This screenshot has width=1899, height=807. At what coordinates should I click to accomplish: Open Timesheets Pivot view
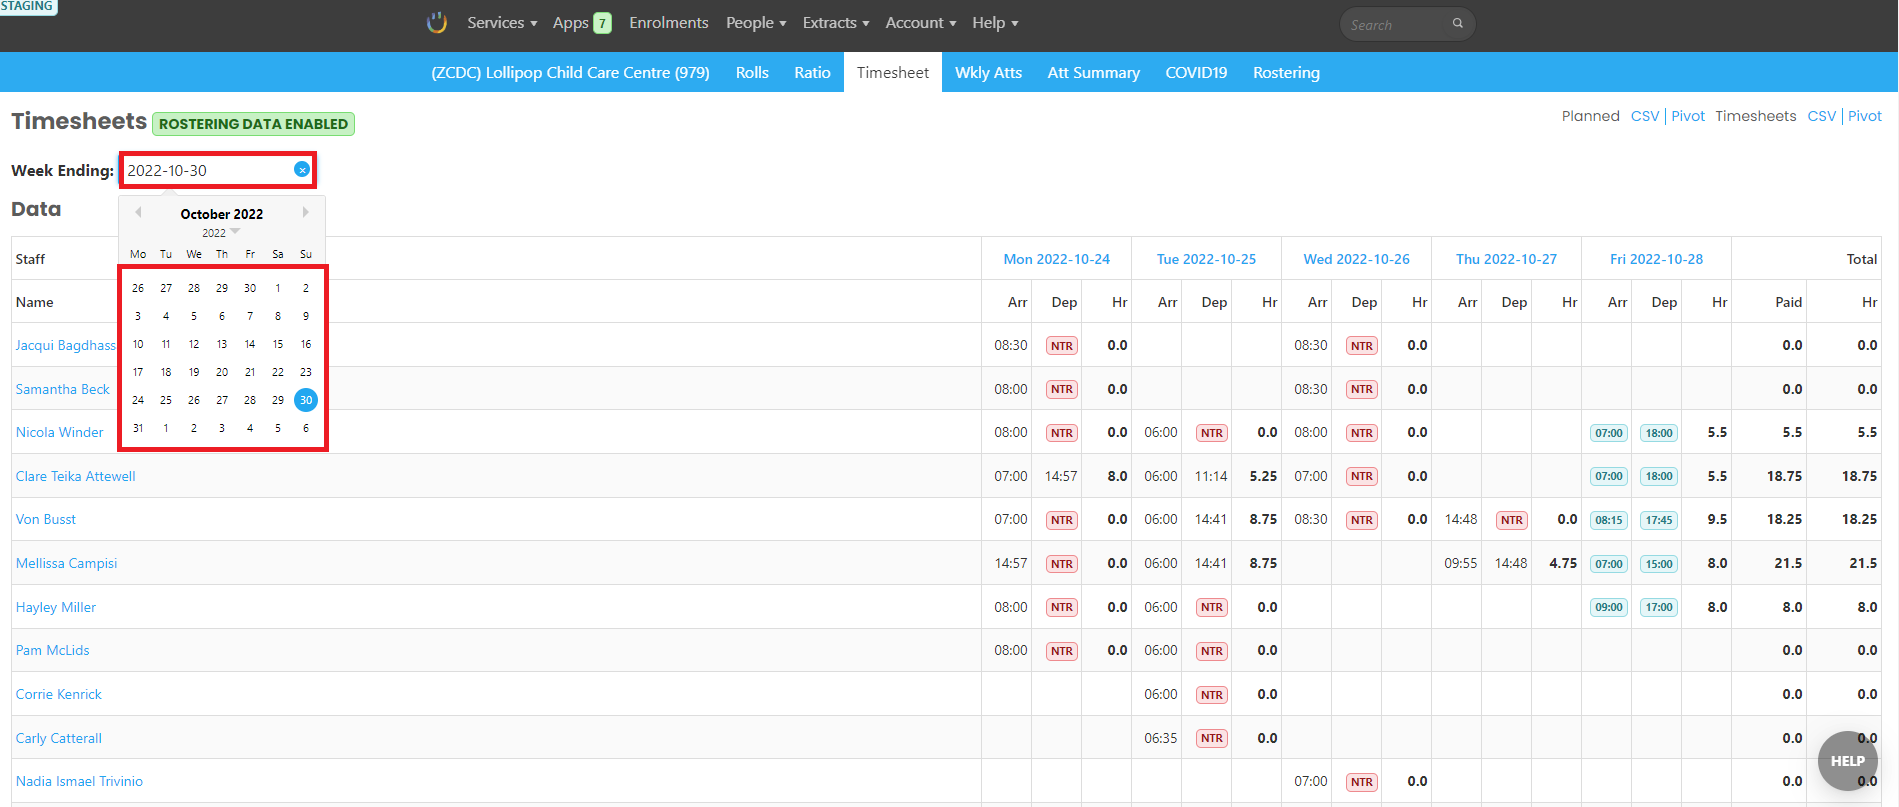[x=1864, y=116]
